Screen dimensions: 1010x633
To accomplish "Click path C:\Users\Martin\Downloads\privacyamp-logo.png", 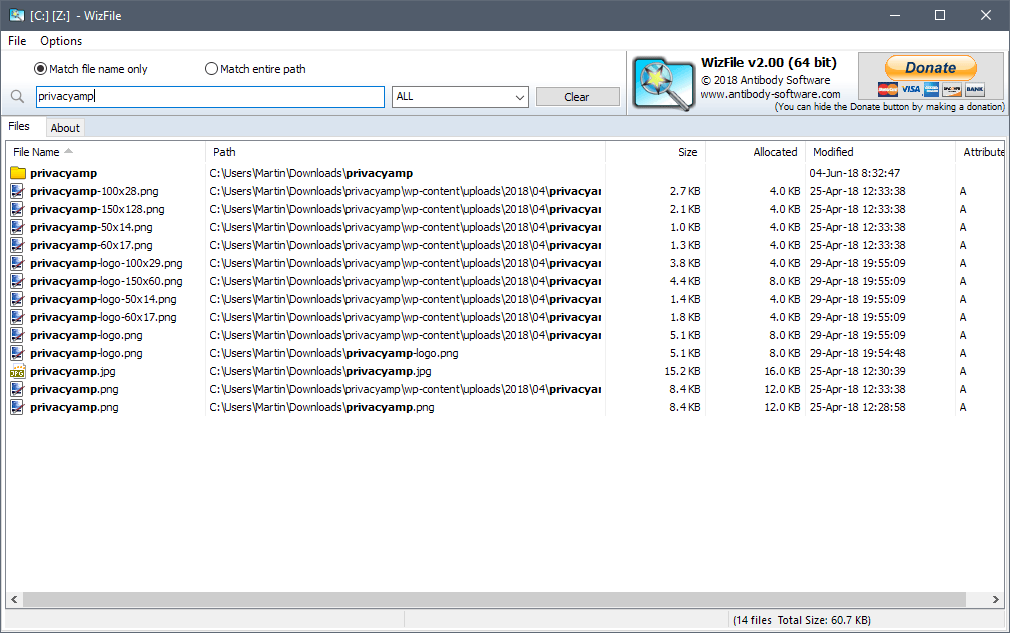I will [x=334, y=354].
